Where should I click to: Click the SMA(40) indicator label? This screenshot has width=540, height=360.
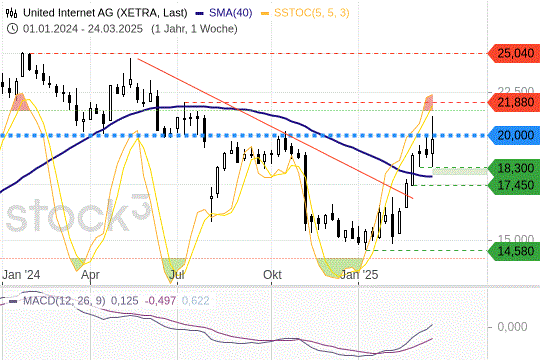coord(230,13)
